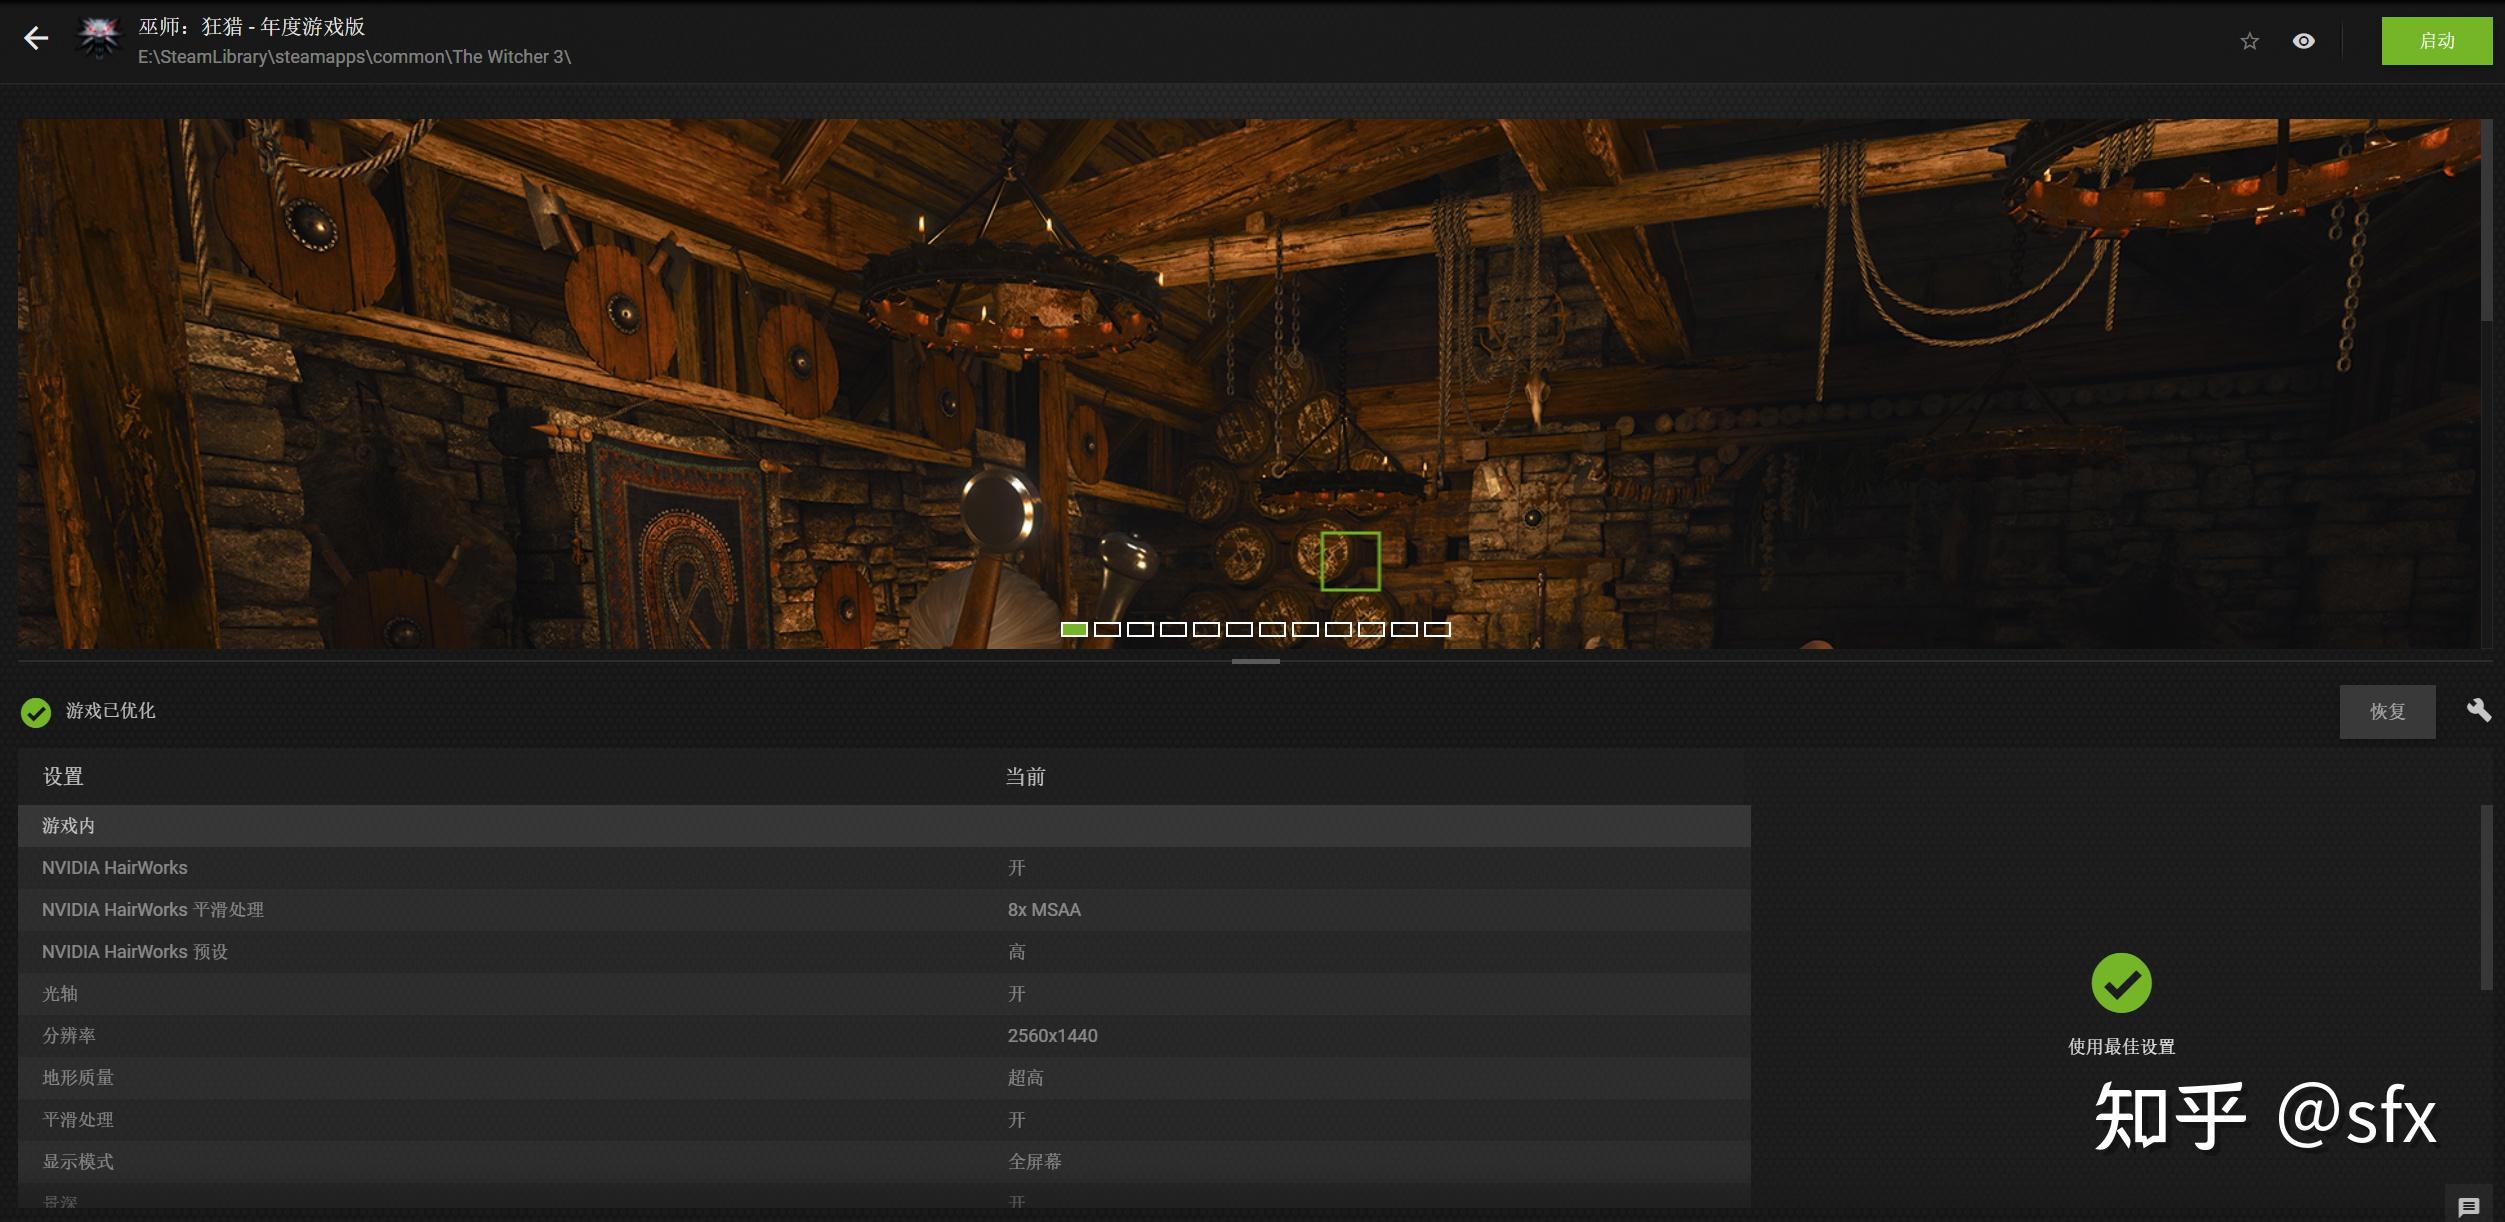Select the 平滑处理 setting row
The width and height of the screenshot is (2505, 1222).
[884, 1120]
